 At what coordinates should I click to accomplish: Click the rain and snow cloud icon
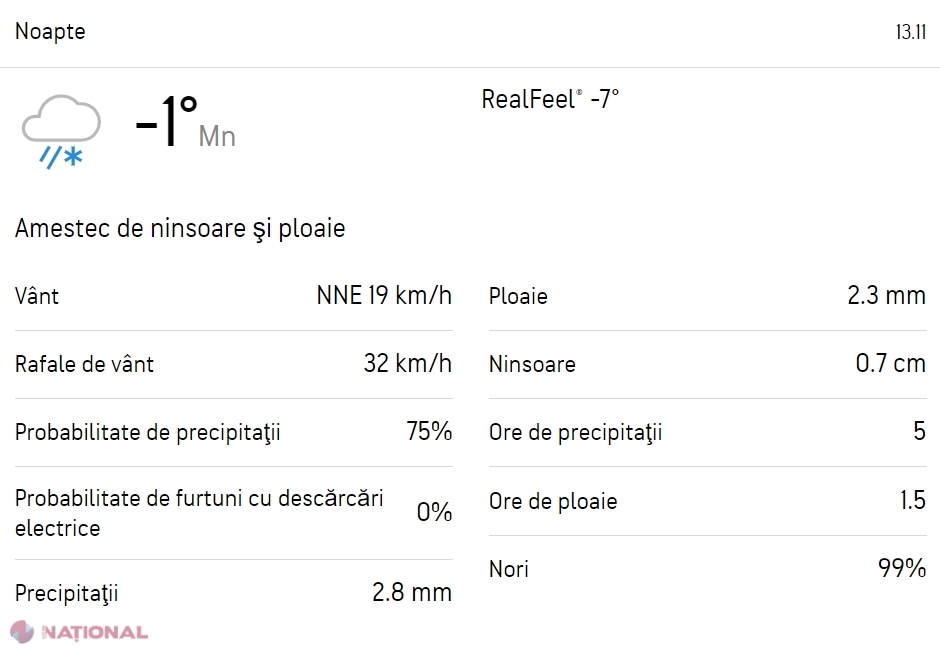[61, 131]
